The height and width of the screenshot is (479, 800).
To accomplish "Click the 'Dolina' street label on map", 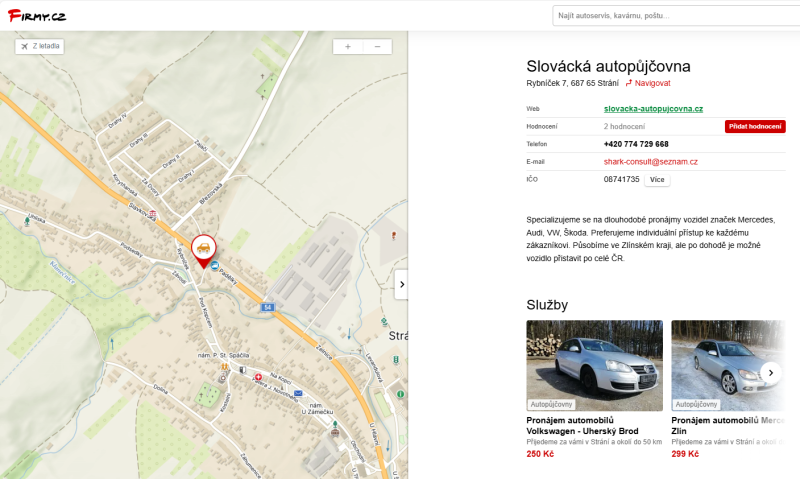I will click(x=160, y=390).
